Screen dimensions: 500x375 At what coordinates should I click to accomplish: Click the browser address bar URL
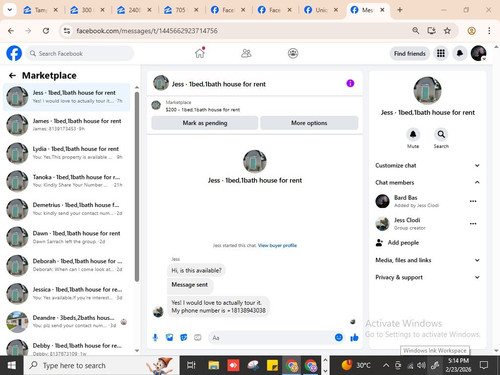point(147,31)
